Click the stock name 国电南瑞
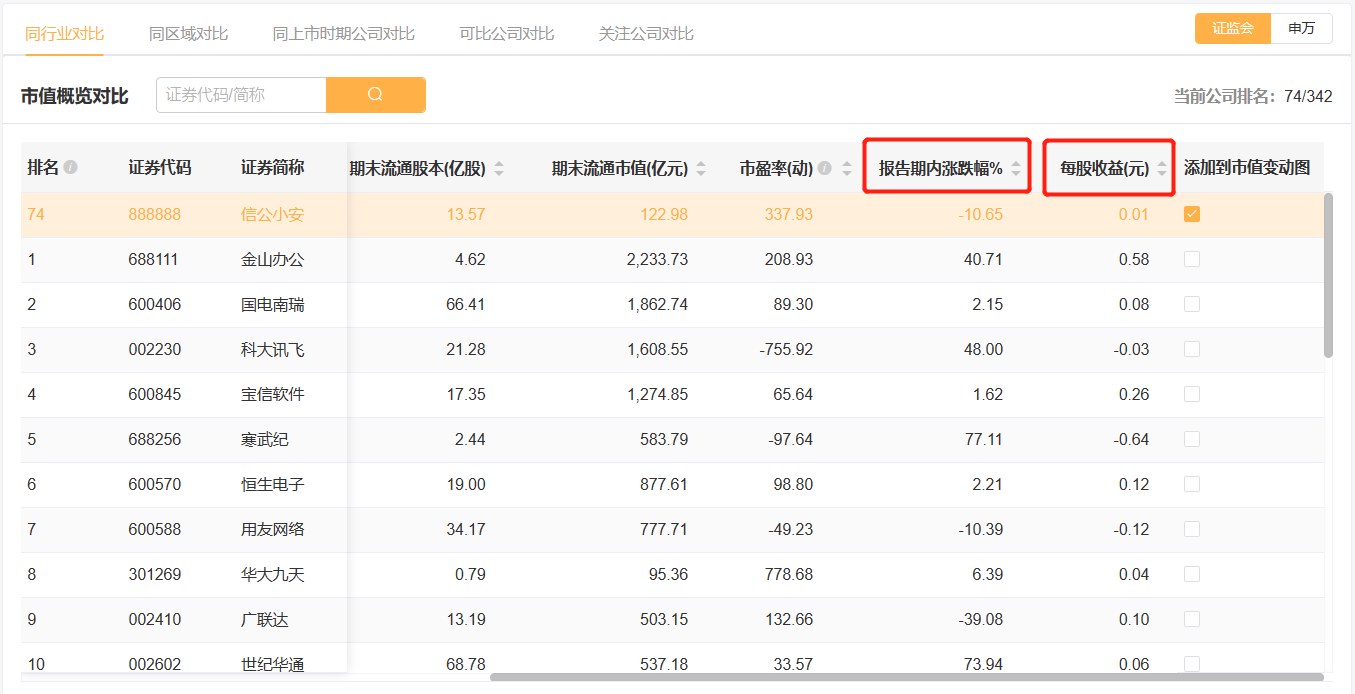The height and width of the screenshot is (694, 1355). coord(272,304)
